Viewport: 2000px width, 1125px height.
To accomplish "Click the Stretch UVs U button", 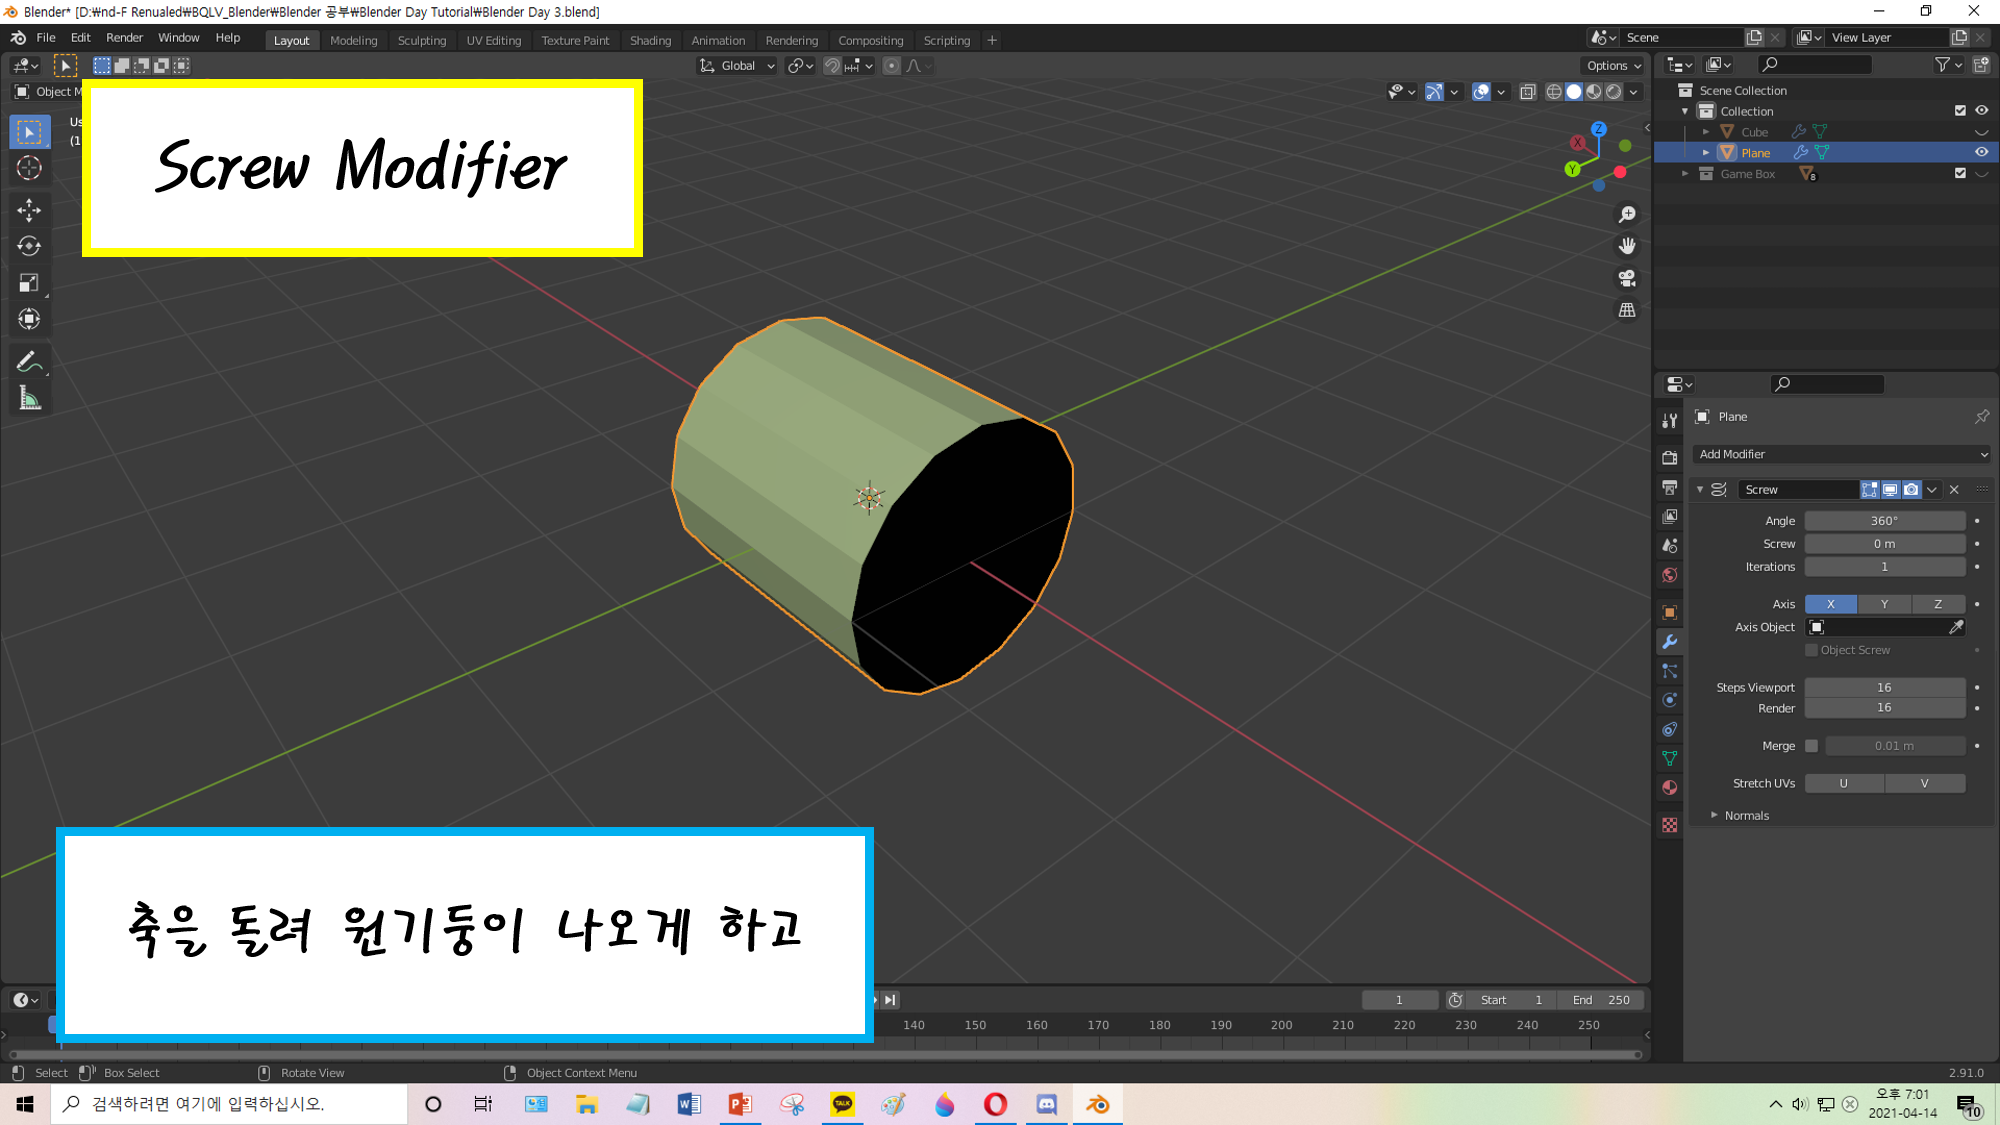I will tap(1843, 783).
